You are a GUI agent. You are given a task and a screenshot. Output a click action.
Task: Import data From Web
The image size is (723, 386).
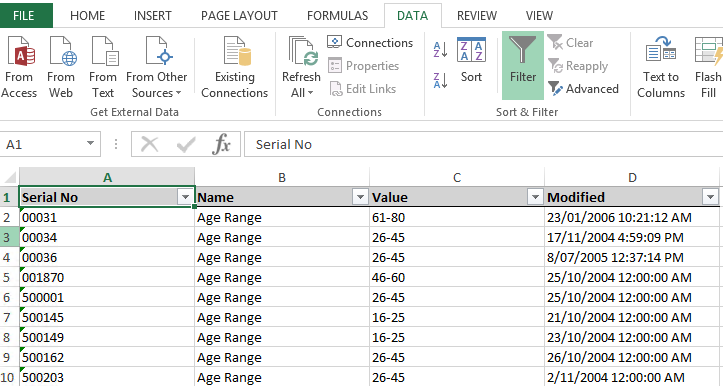[x=61, y=68]
